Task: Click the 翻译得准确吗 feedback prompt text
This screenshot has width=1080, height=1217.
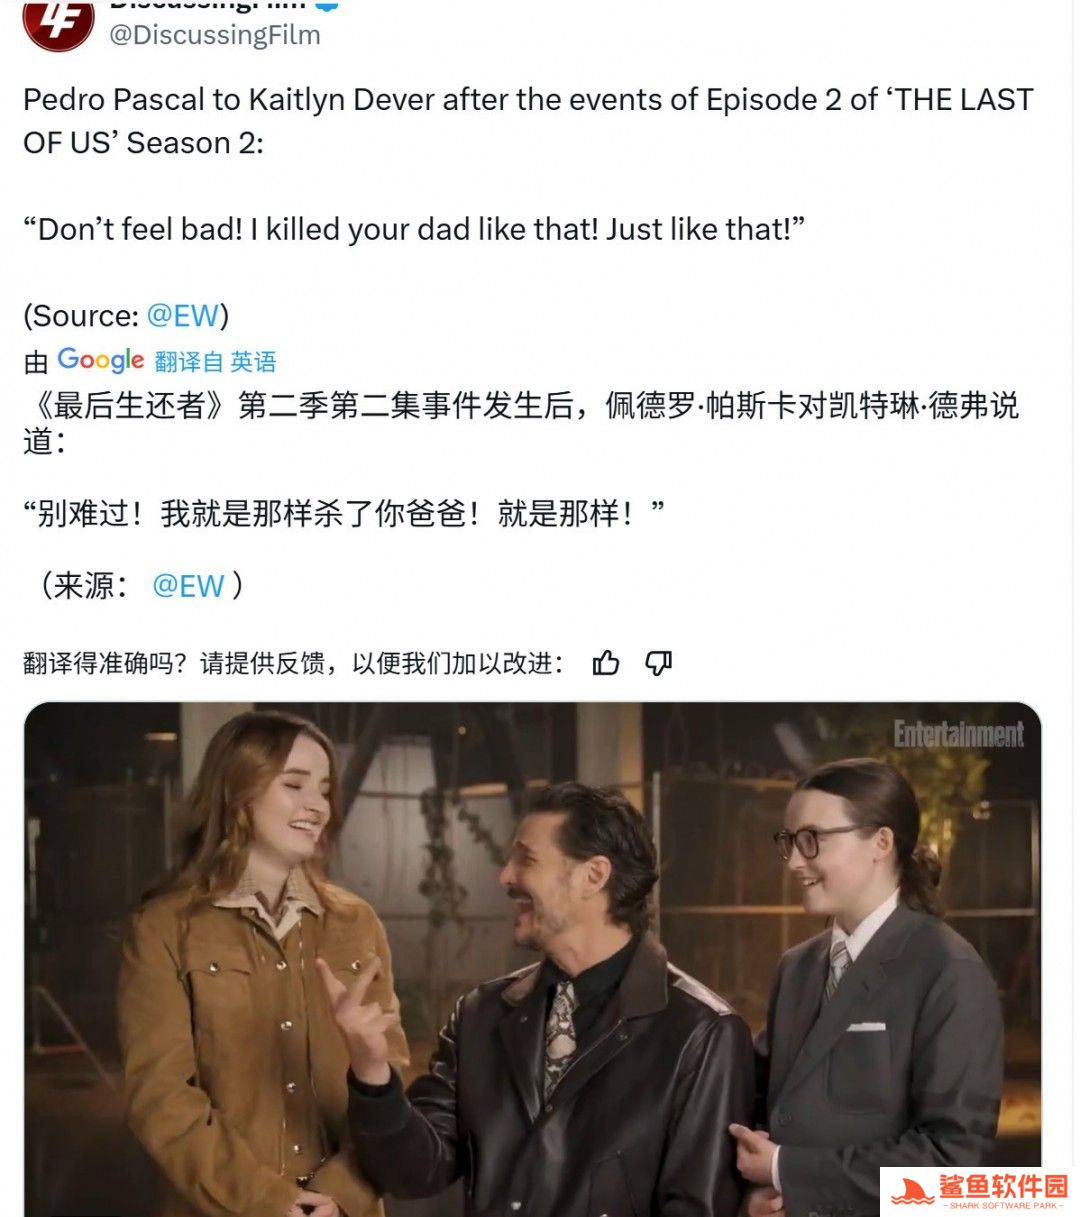Action: pos(294,663)
